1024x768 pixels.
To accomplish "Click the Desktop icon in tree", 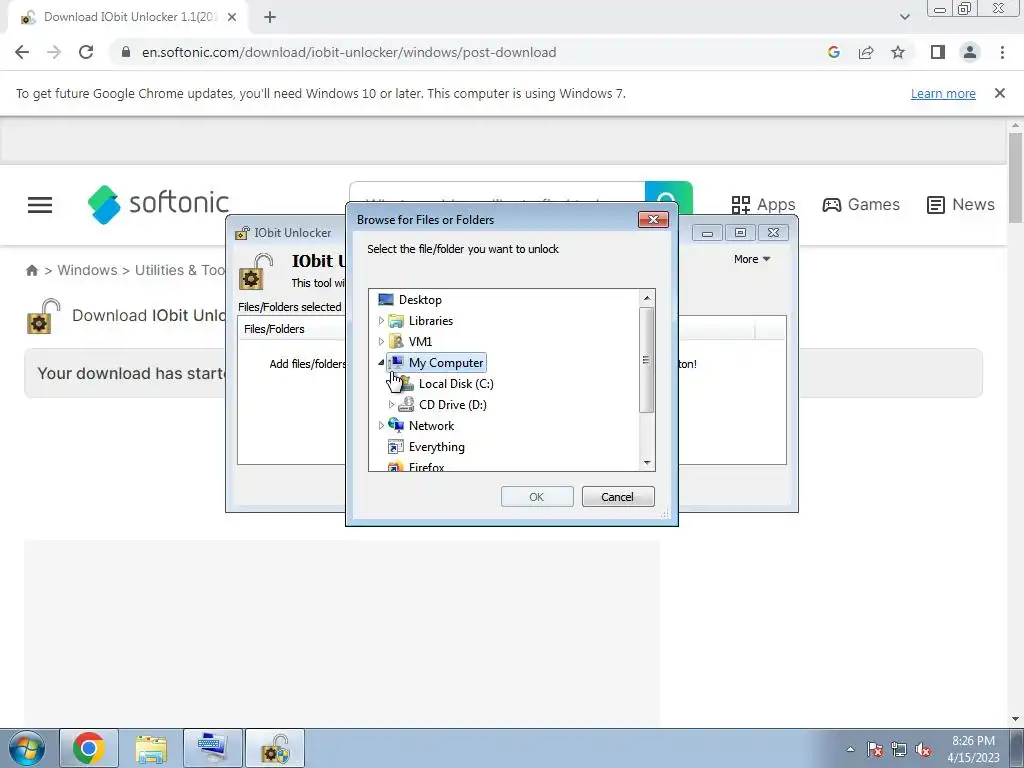I will pos(386,300).
